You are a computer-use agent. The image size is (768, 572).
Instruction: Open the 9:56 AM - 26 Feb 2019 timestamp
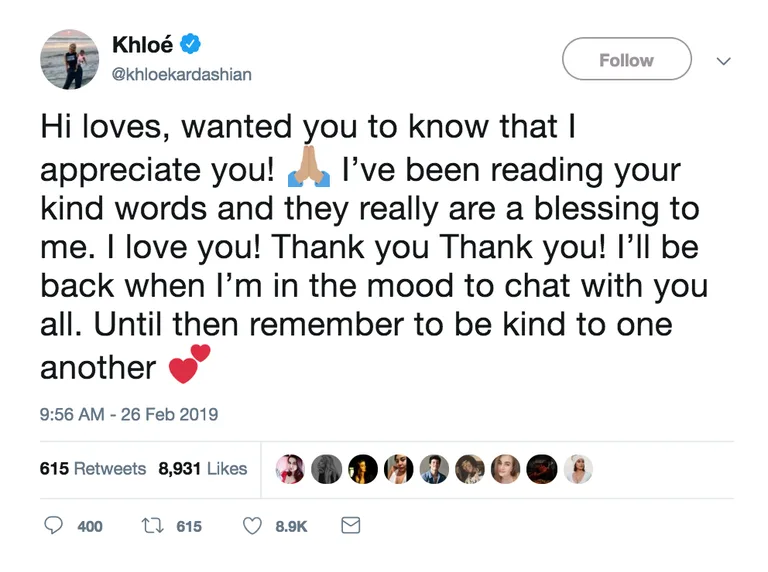(x=129, y=414)
